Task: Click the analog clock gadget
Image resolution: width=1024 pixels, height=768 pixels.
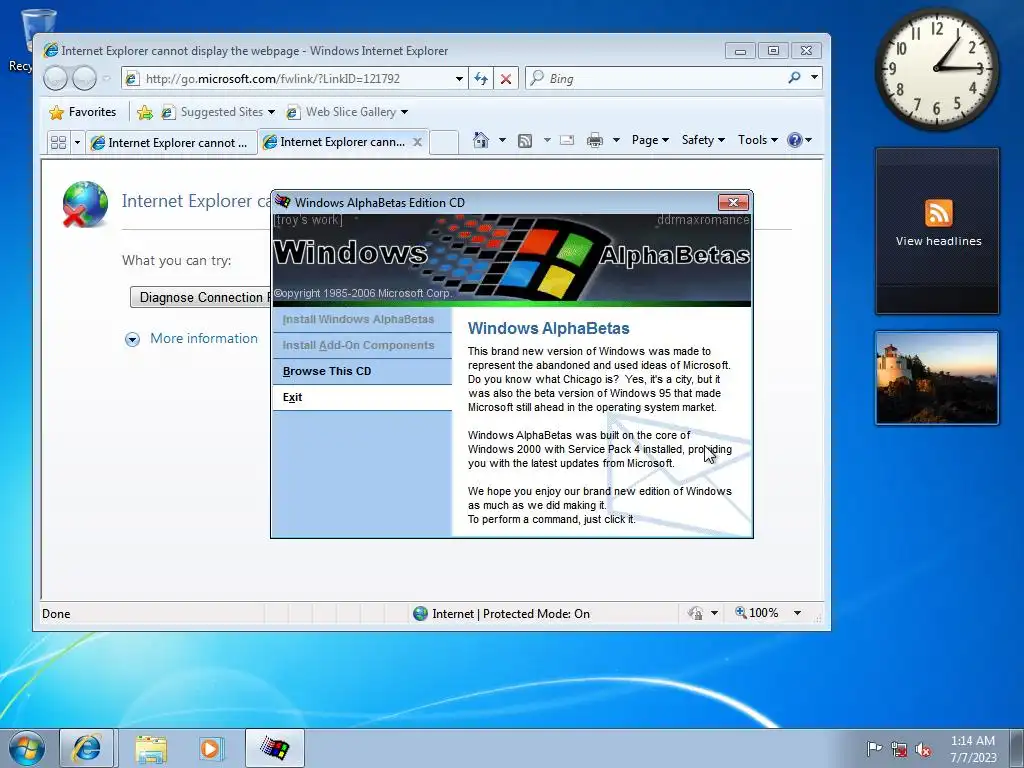Action: pyautogui.click(x=937, y=69)
